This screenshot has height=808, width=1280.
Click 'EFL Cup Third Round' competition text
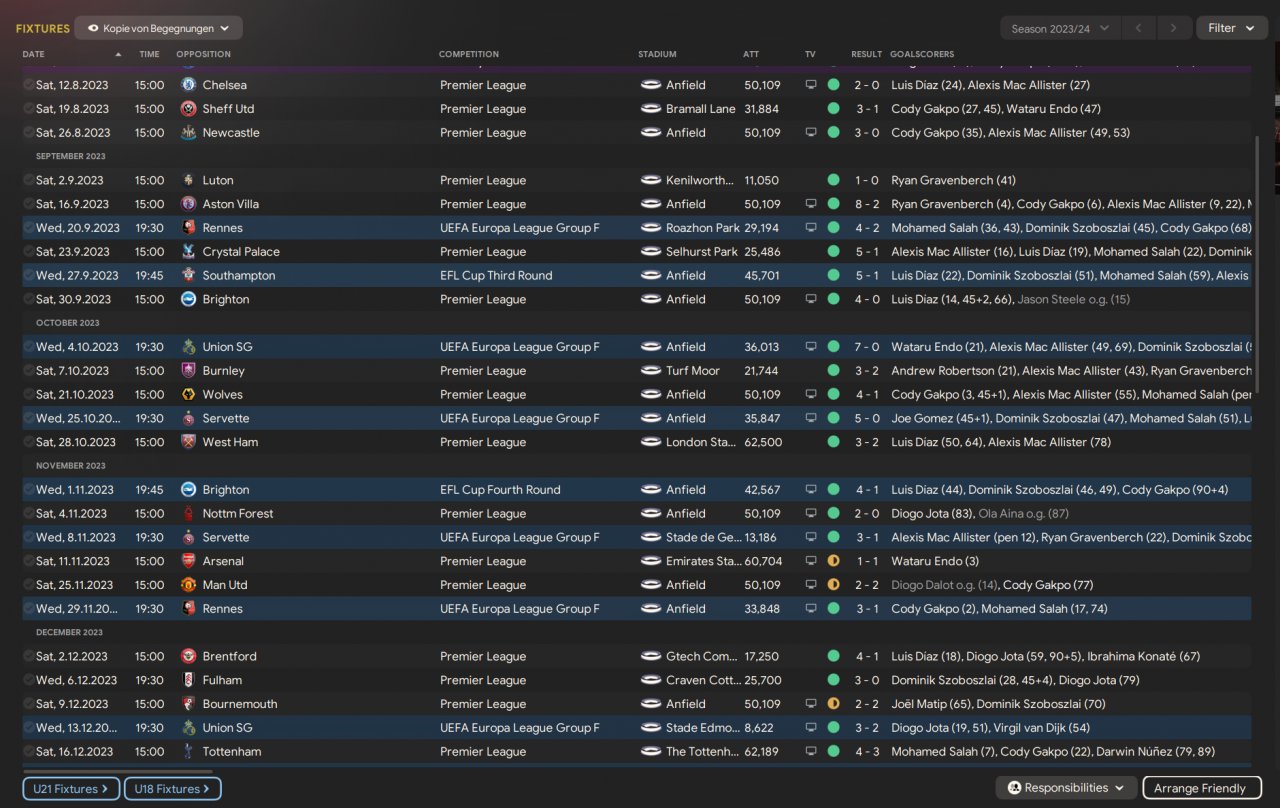tap(497, 276)
